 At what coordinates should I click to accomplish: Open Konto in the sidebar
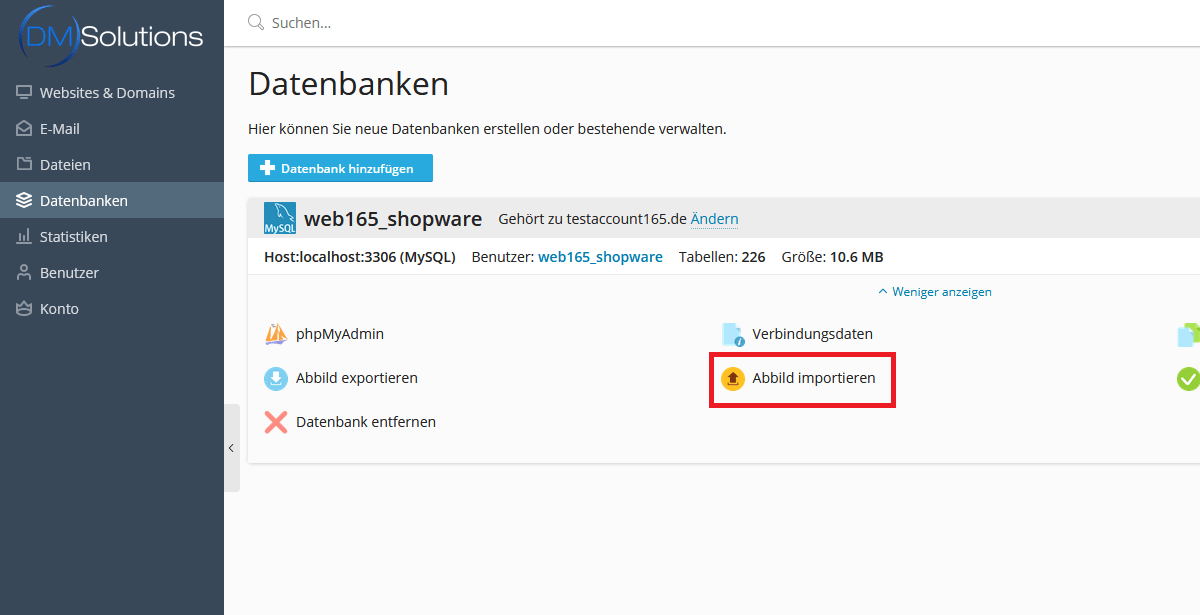(112, 309)
